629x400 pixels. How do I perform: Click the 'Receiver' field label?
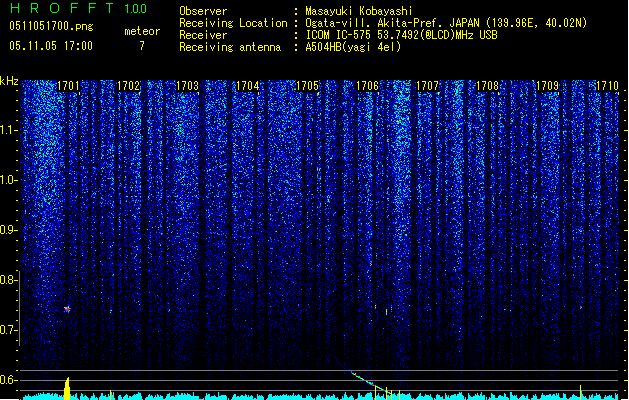point(203,35)
